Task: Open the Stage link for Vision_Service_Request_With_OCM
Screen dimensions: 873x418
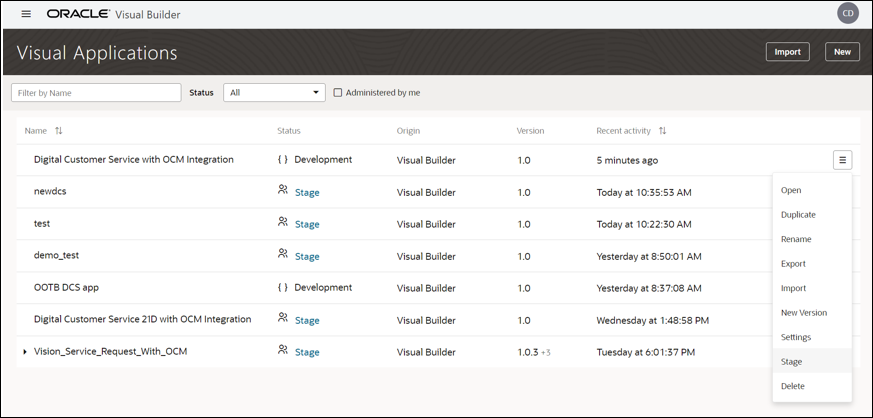Action: tap(307, 352)
